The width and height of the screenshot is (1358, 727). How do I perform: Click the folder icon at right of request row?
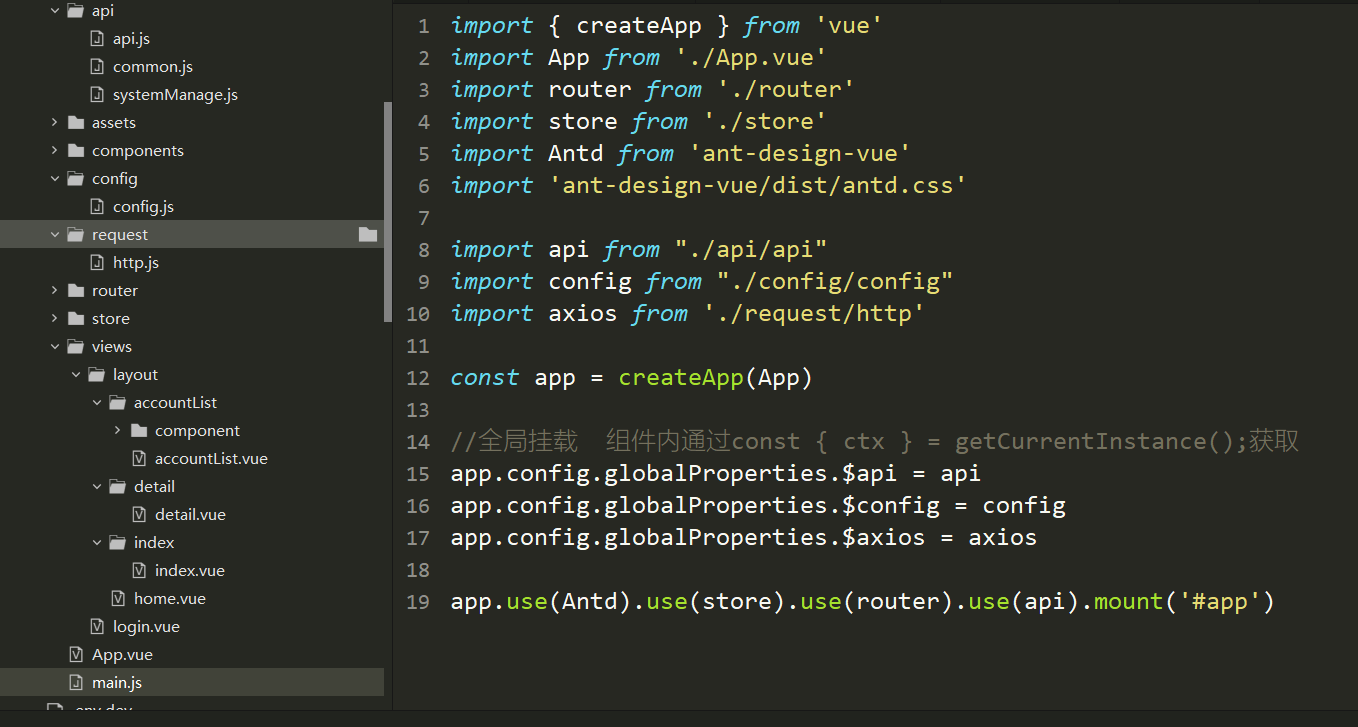click(x=368, y=235)
